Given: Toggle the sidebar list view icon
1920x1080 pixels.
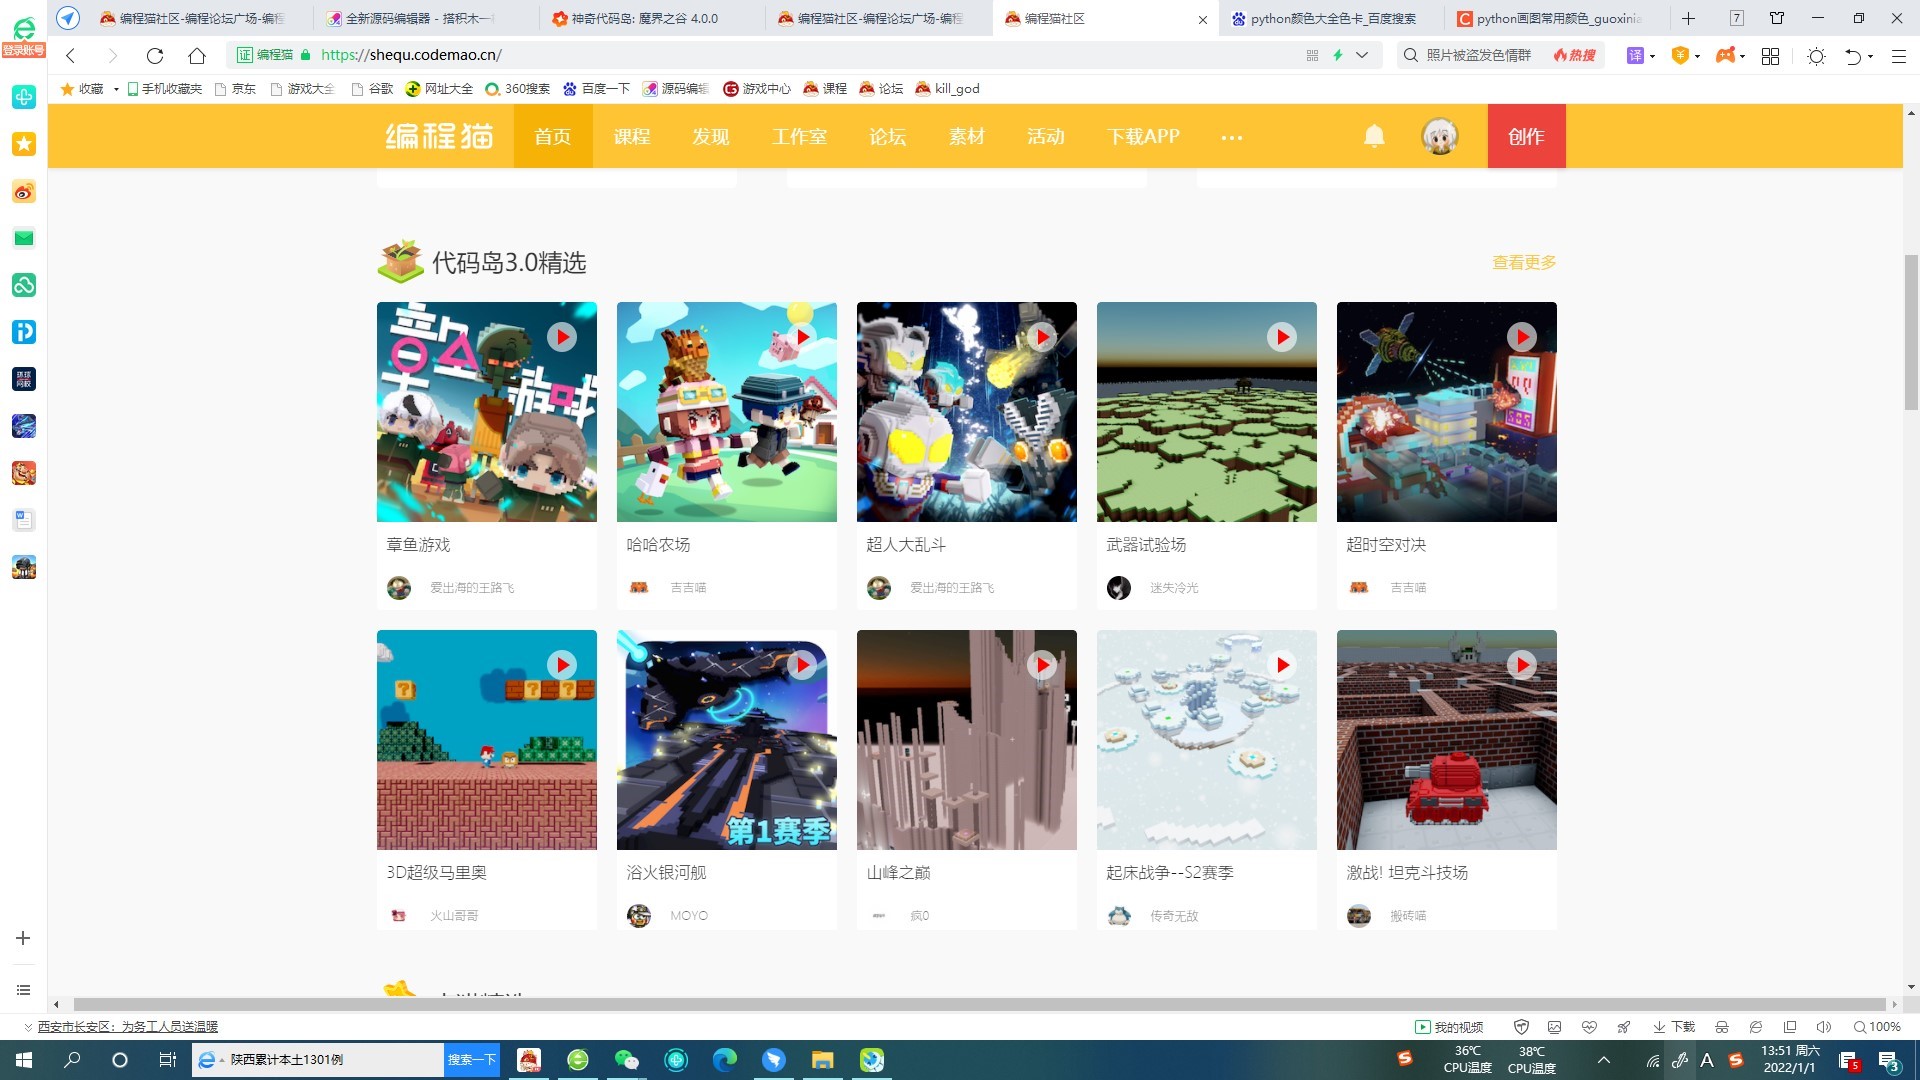Looking at the screenshot, I should click(x=23, y=990).
